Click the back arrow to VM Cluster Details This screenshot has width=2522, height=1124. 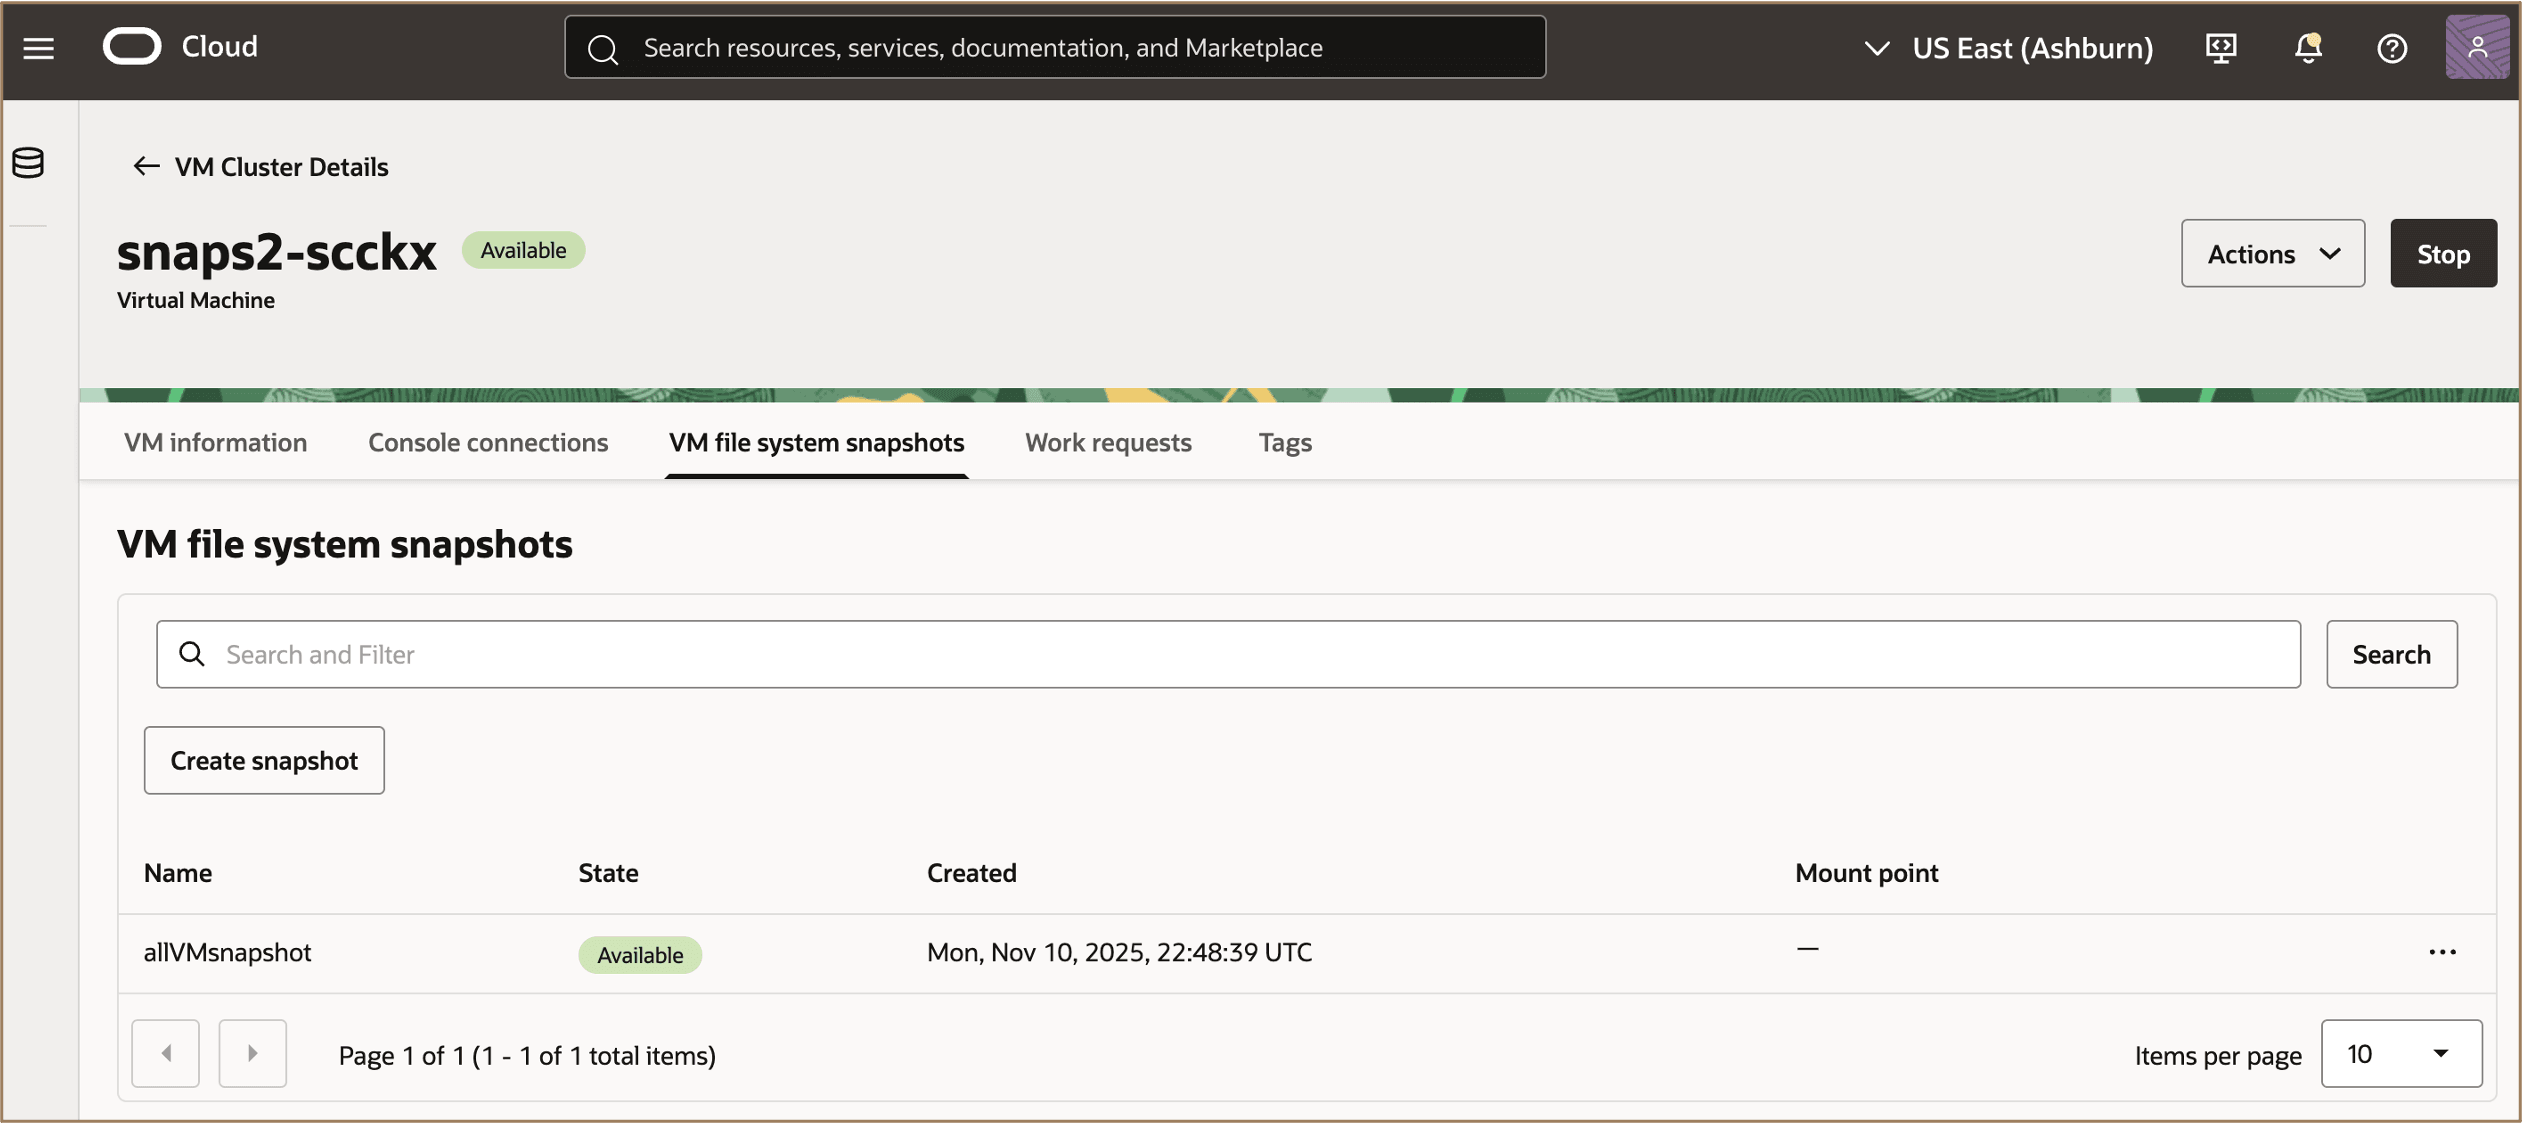click(x=146, y=166)
